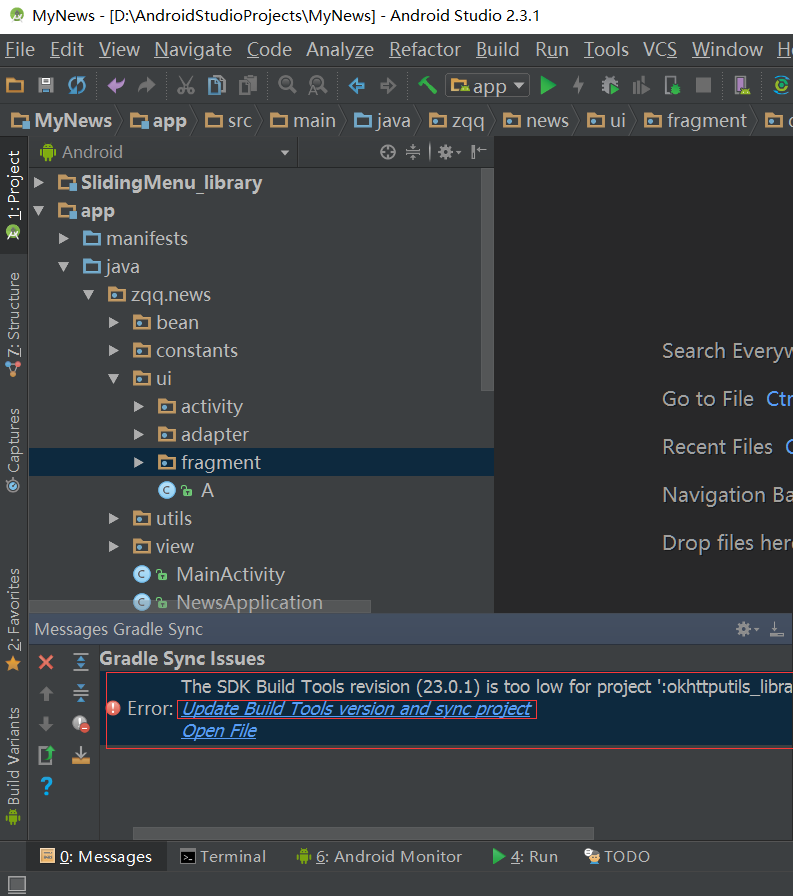This screenshot has width=793, height=896.
Task: Expand the bean package
Action: click(113, 322)
